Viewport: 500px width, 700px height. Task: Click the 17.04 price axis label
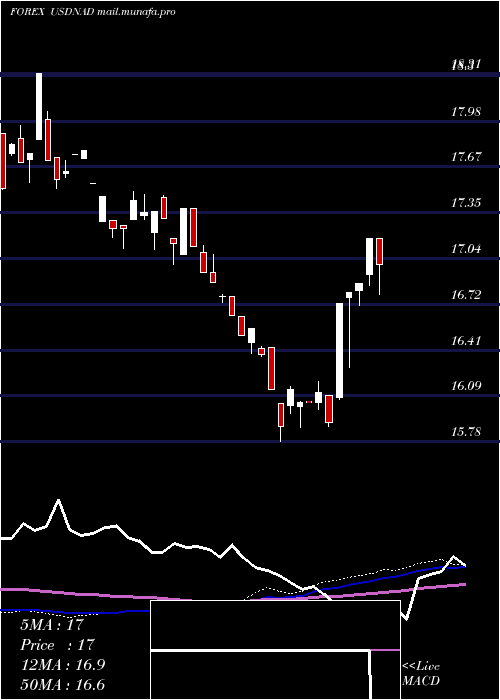(466, 249)
